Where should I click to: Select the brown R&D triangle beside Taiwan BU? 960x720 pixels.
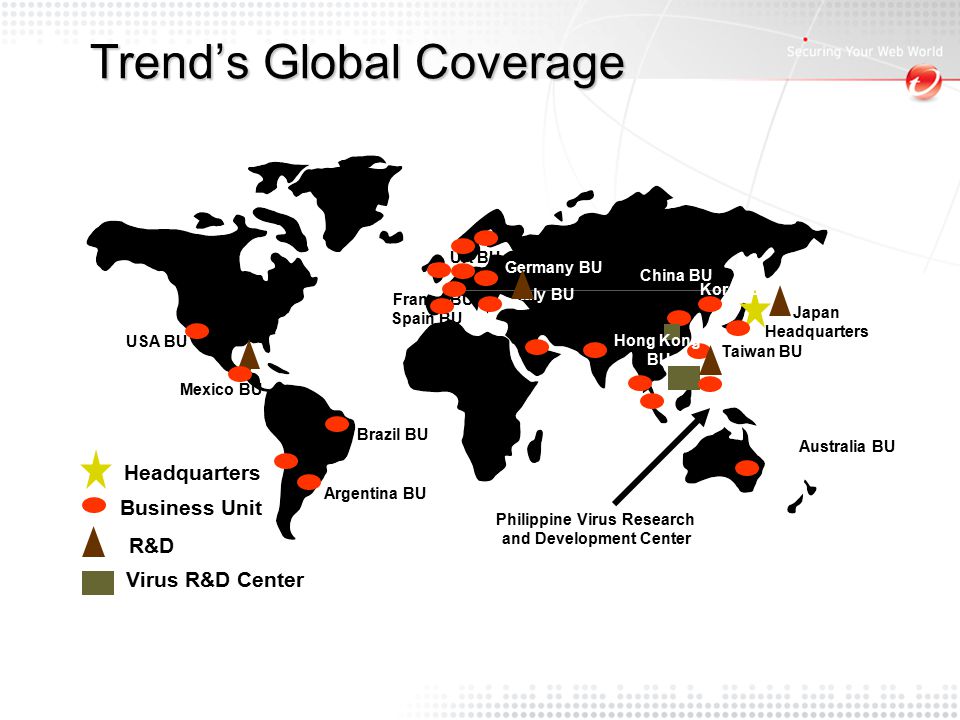coord(710,360)
